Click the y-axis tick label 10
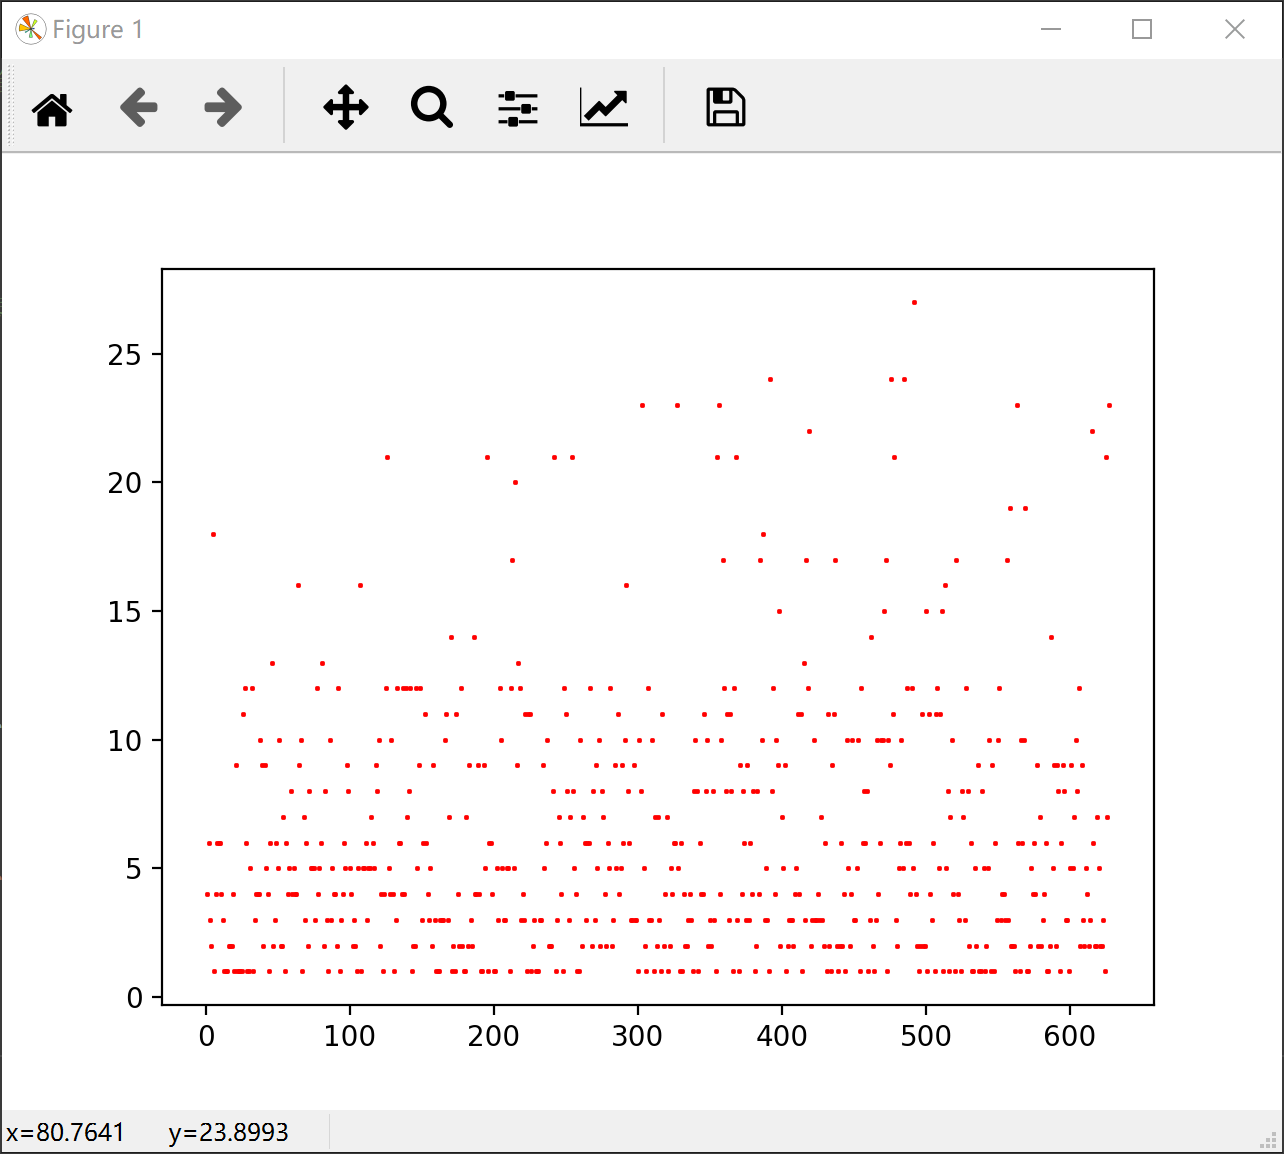The width and height of the screenshot is (1284, 1154). coord(124,740)
